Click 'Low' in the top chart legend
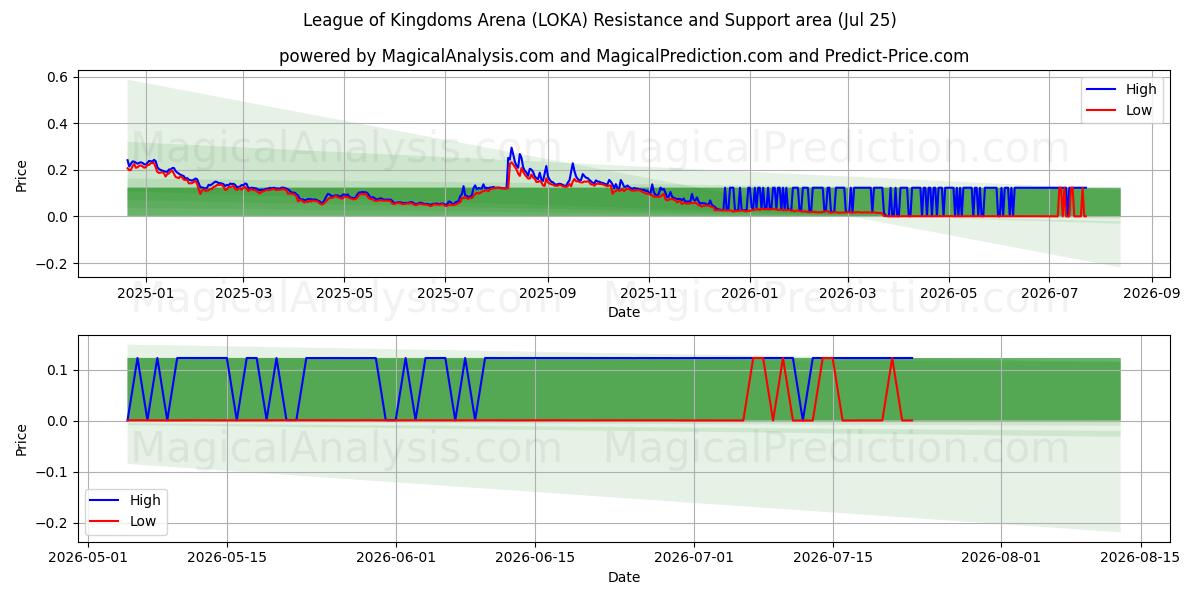The height and width of the screenshot is (600, 1200). (x=1139, y=111)
